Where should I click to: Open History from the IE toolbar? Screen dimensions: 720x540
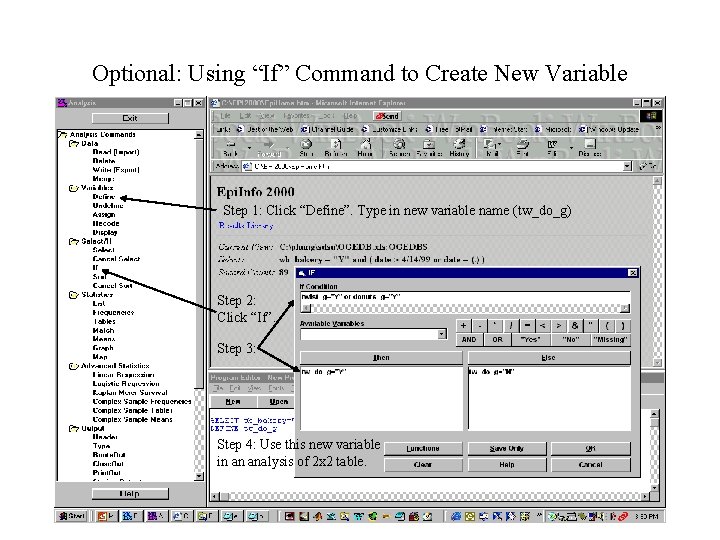459,148
